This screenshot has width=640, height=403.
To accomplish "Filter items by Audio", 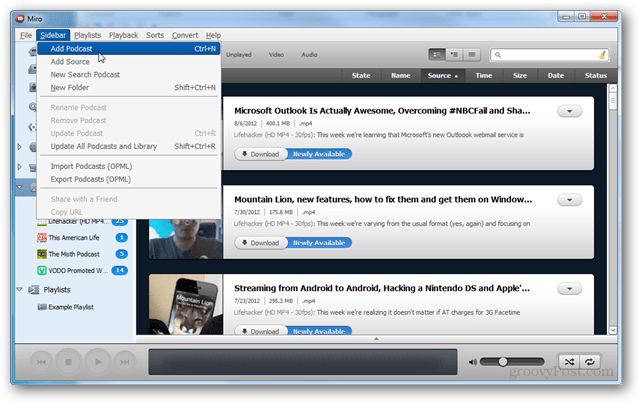I will pyautogui.click(x=309, y=55).
